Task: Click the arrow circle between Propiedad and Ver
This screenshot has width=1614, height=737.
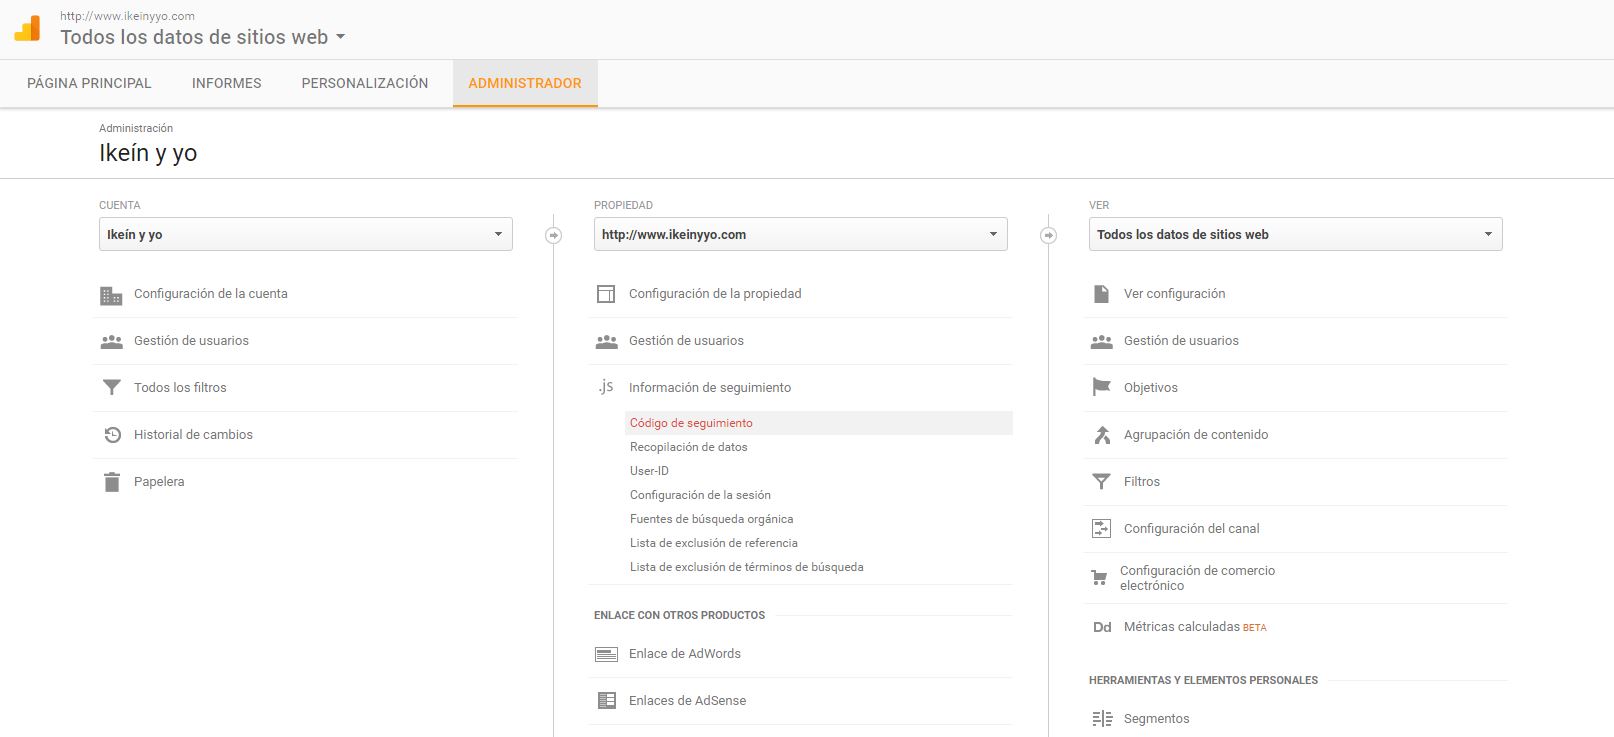Action: pos(1048,236)
